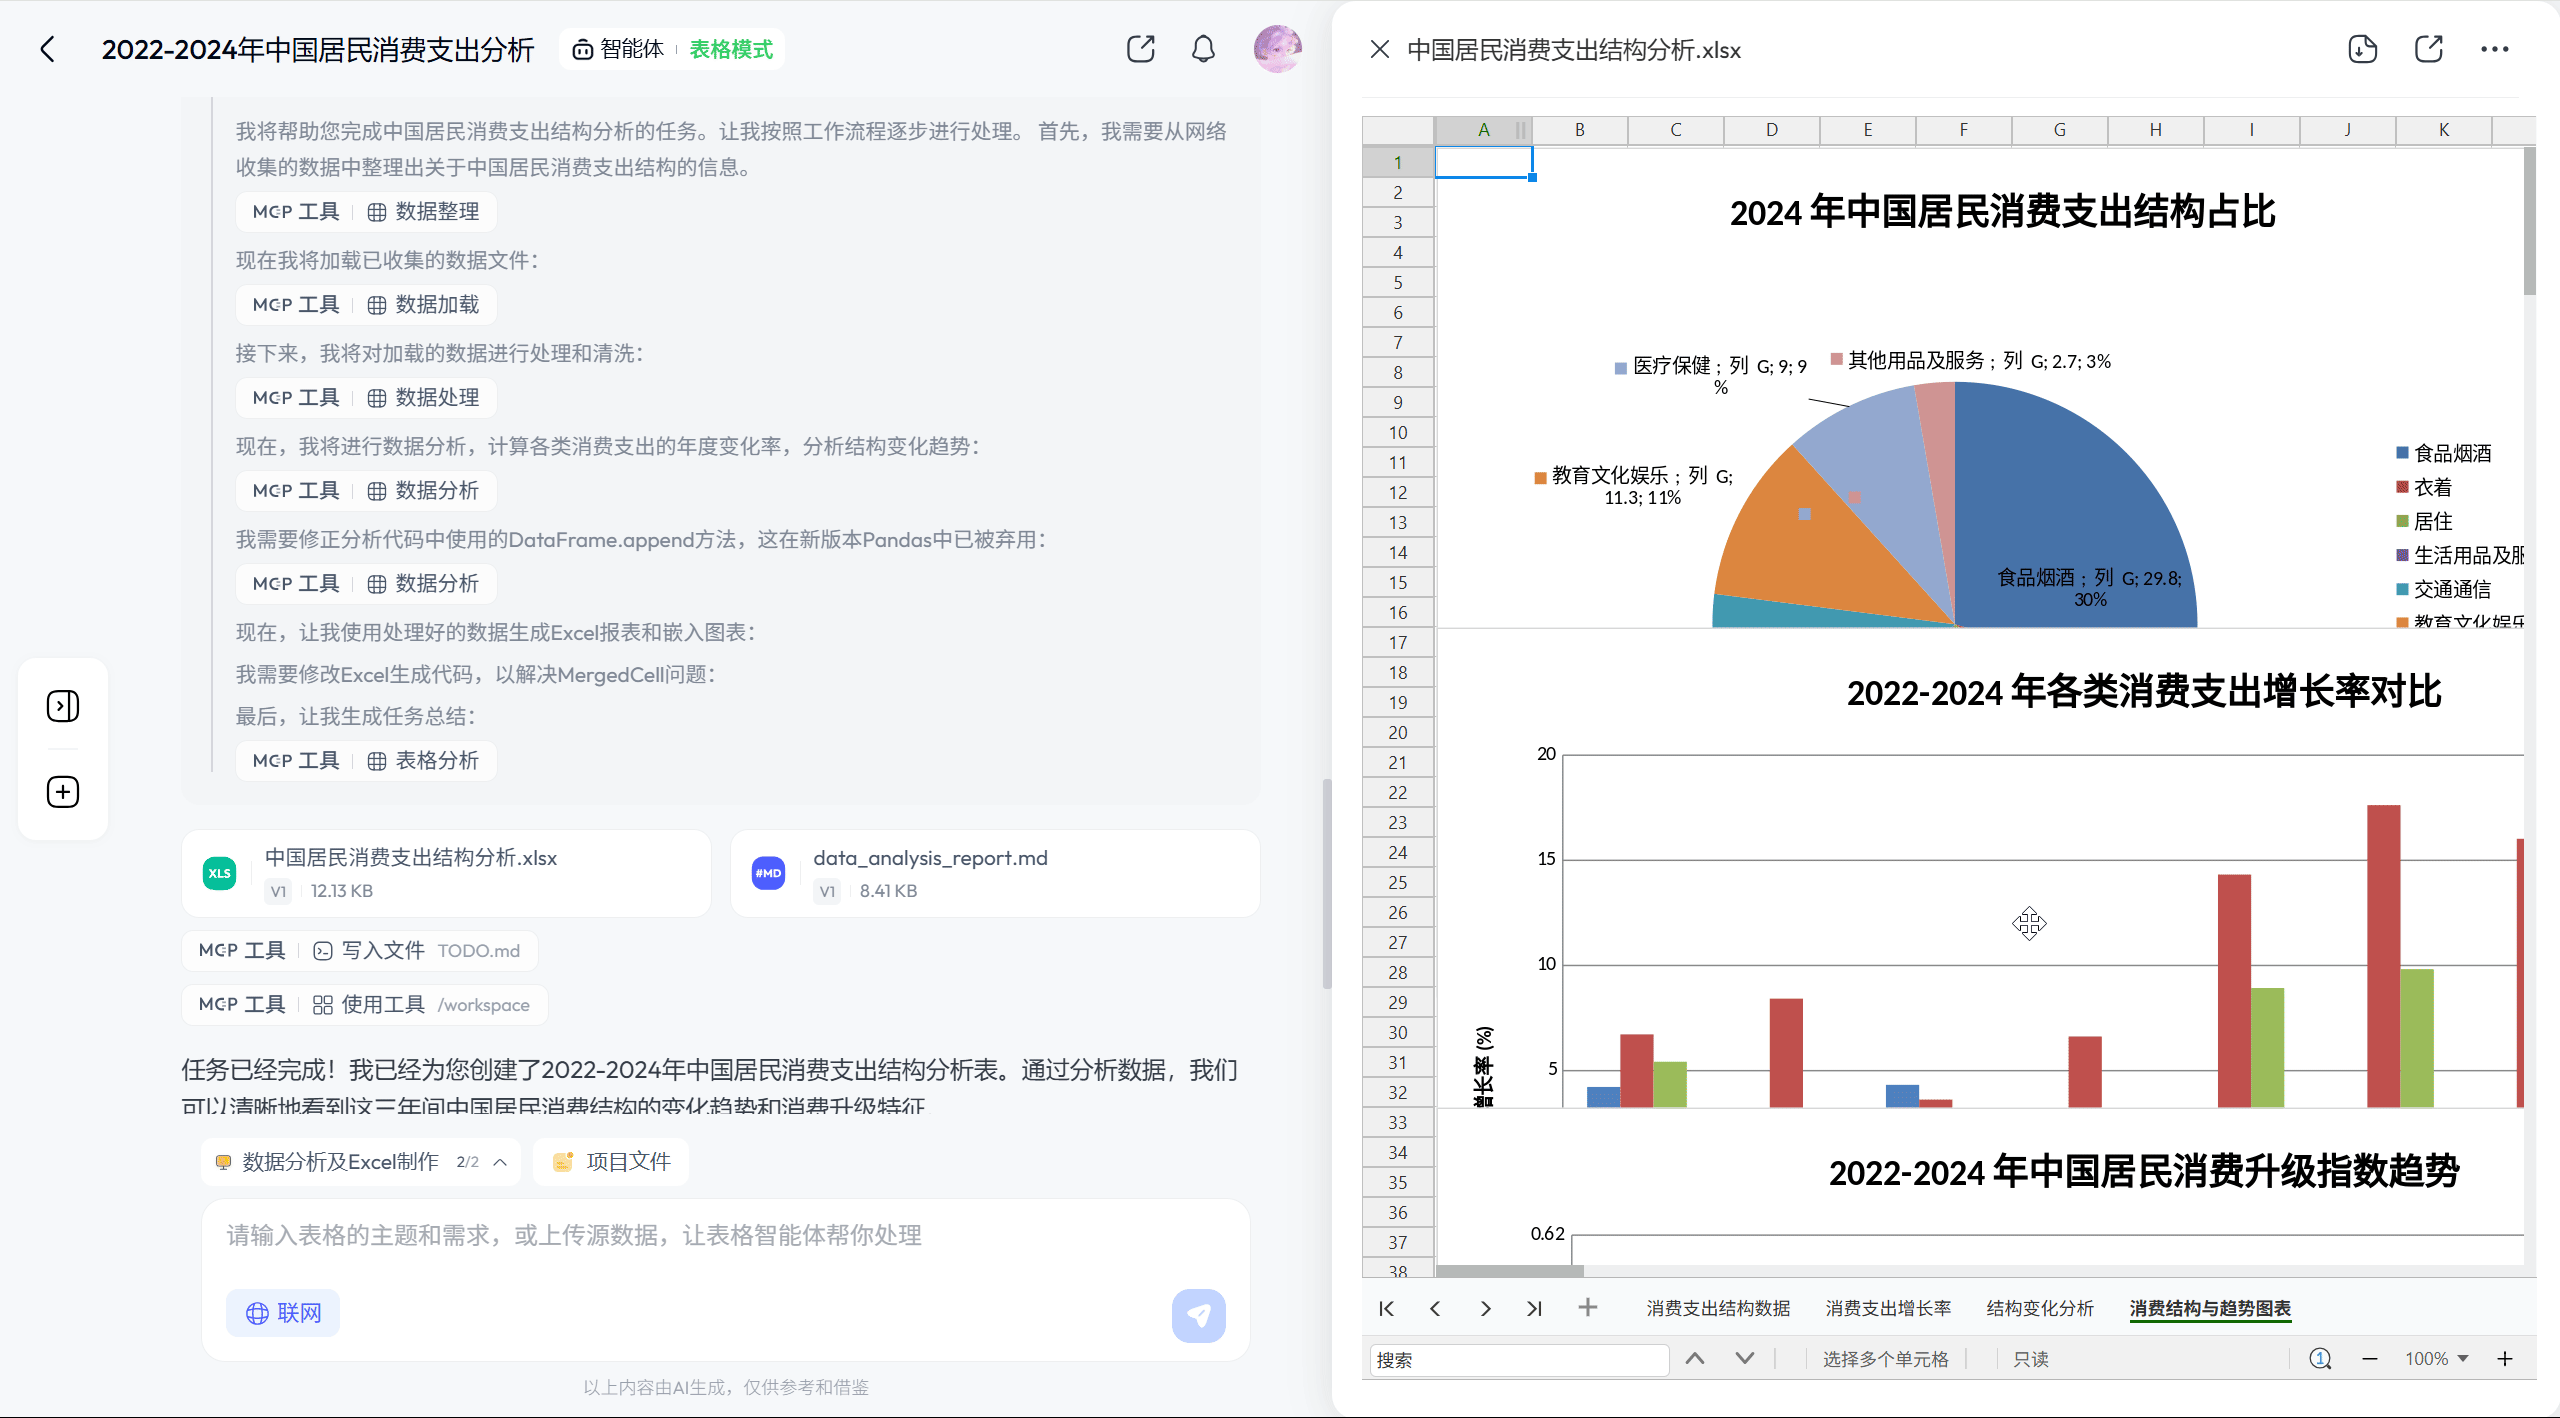Click inside the 搜索 search field

click(1518, 1360)
